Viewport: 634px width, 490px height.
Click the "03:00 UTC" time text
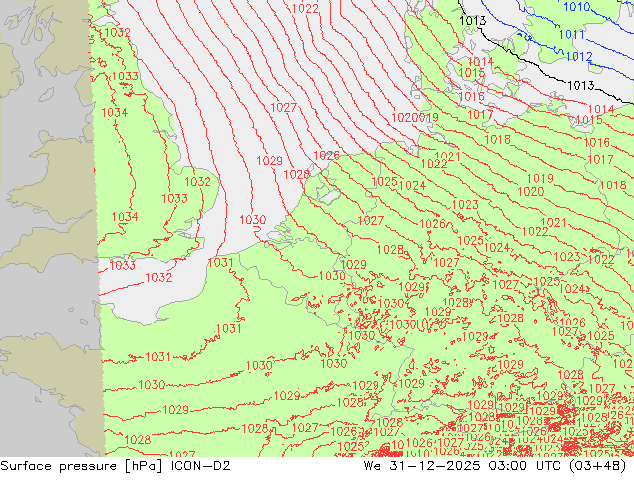[x=524, y=466]
